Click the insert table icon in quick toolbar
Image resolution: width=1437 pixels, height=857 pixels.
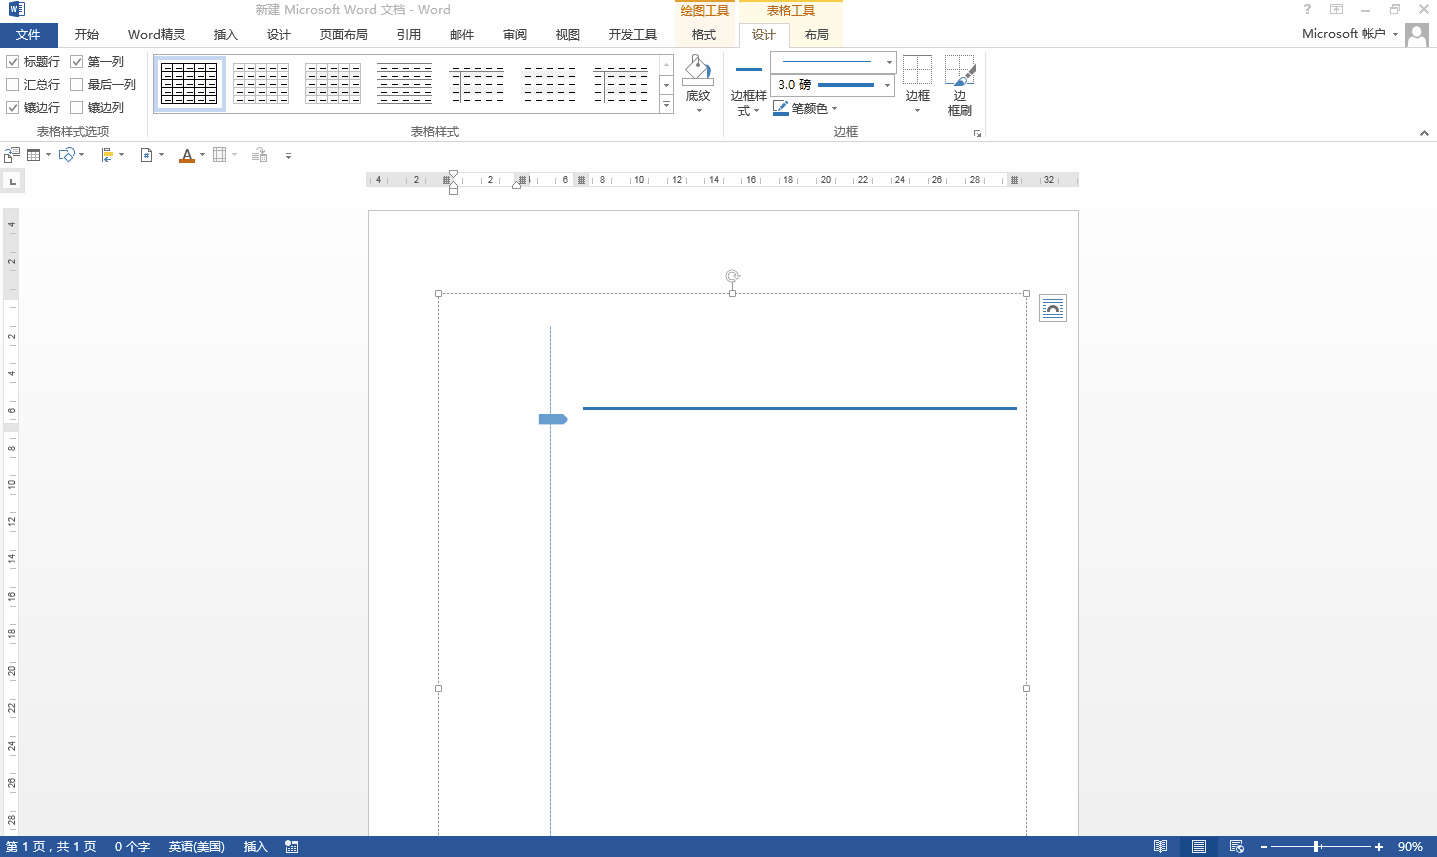tap(34, 155)
